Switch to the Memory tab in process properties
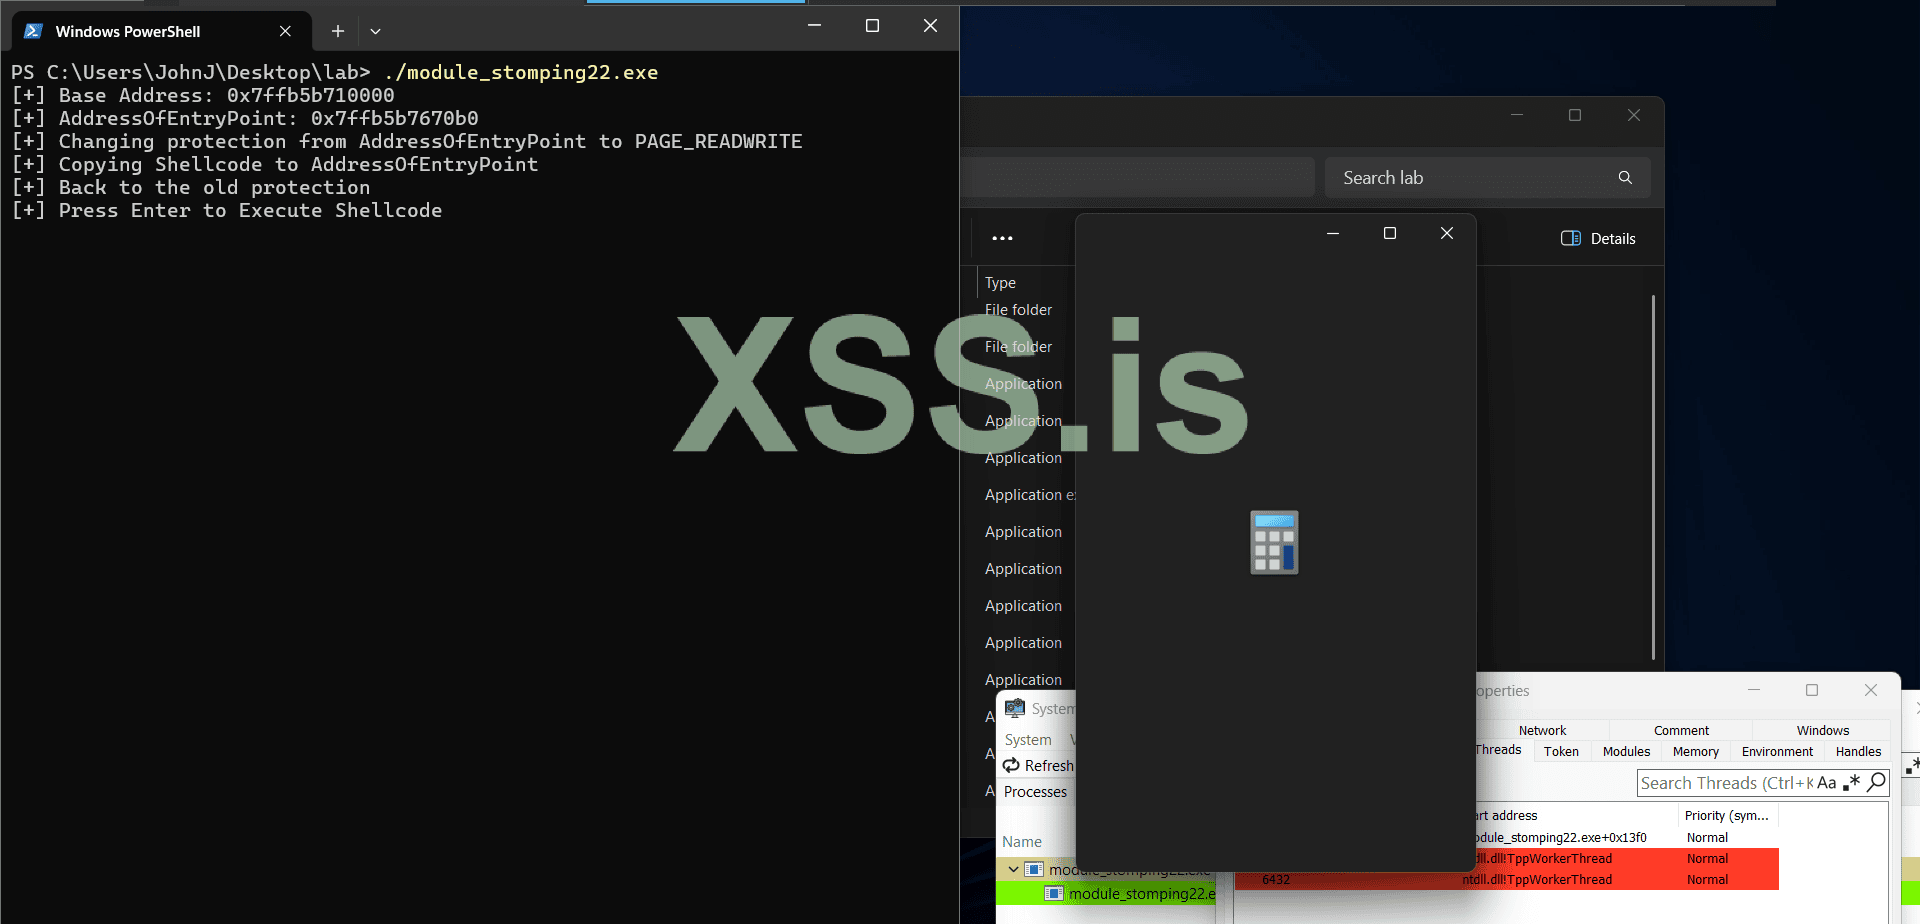The height and width of the screenshot is (924, 1920). 1695,751
